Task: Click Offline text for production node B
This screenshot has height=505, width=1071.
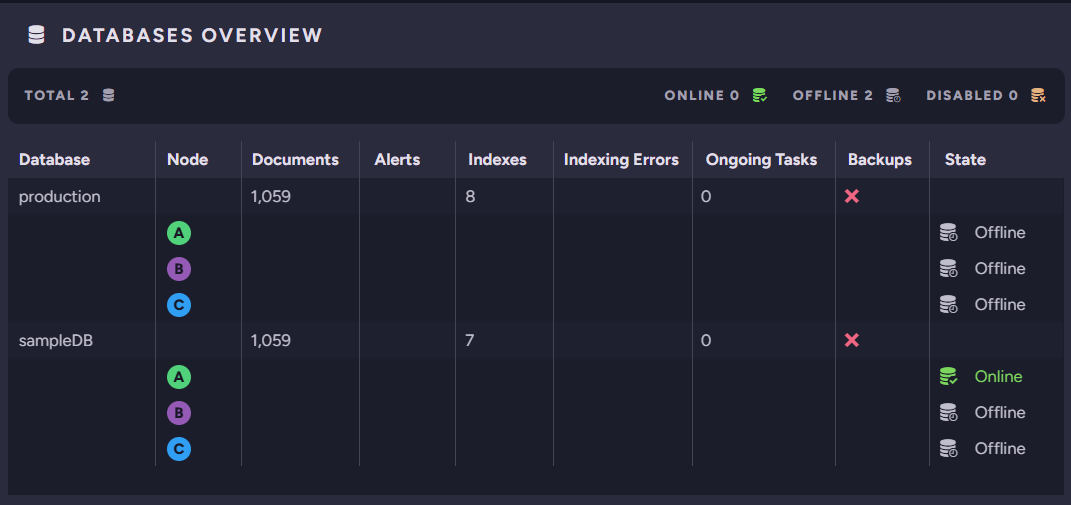Action: (x=1000, y=269)
